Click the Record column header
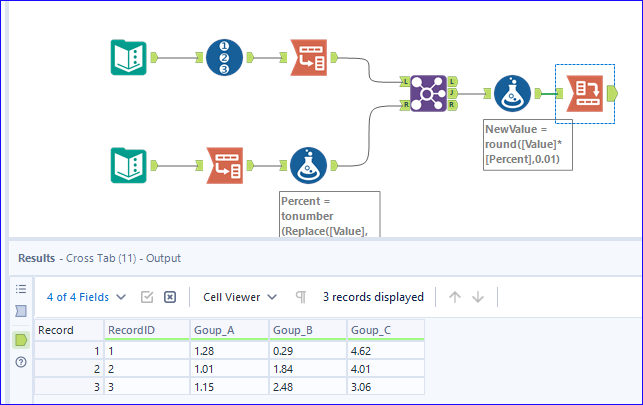This screenshot has width=643, height=405. click(x=69, y=330)
